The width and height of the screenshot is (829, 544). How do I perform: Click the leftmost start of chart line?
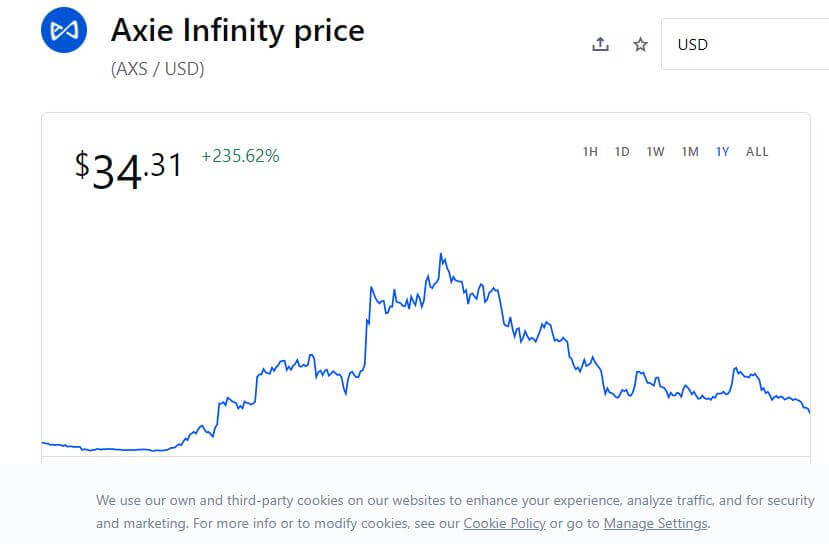(x=43, y=442)
